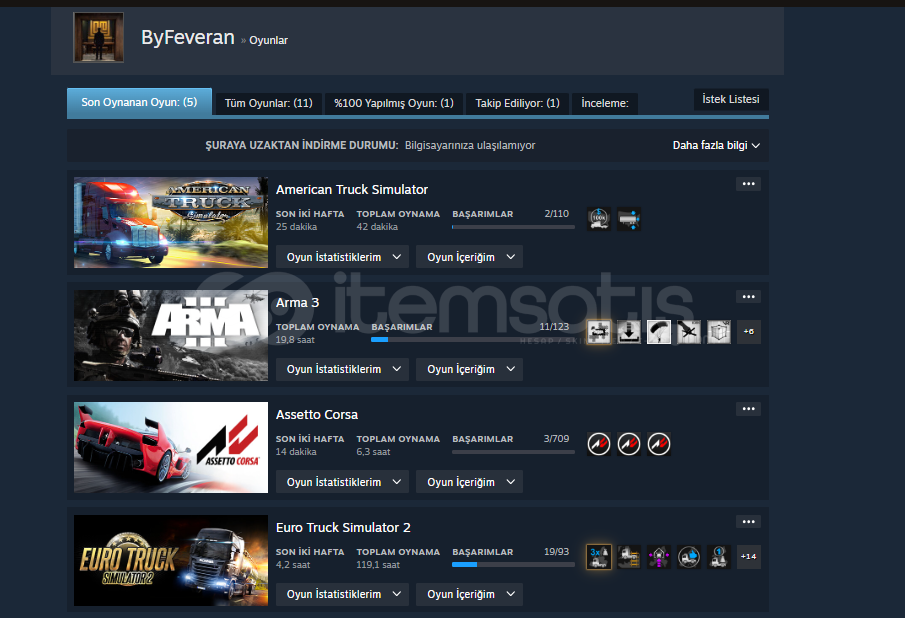Image resolution: width=905 pixels, height=618 pixels.
Task: Click the Oyunlar breadcrumb link
Action: tap(268, 40)
